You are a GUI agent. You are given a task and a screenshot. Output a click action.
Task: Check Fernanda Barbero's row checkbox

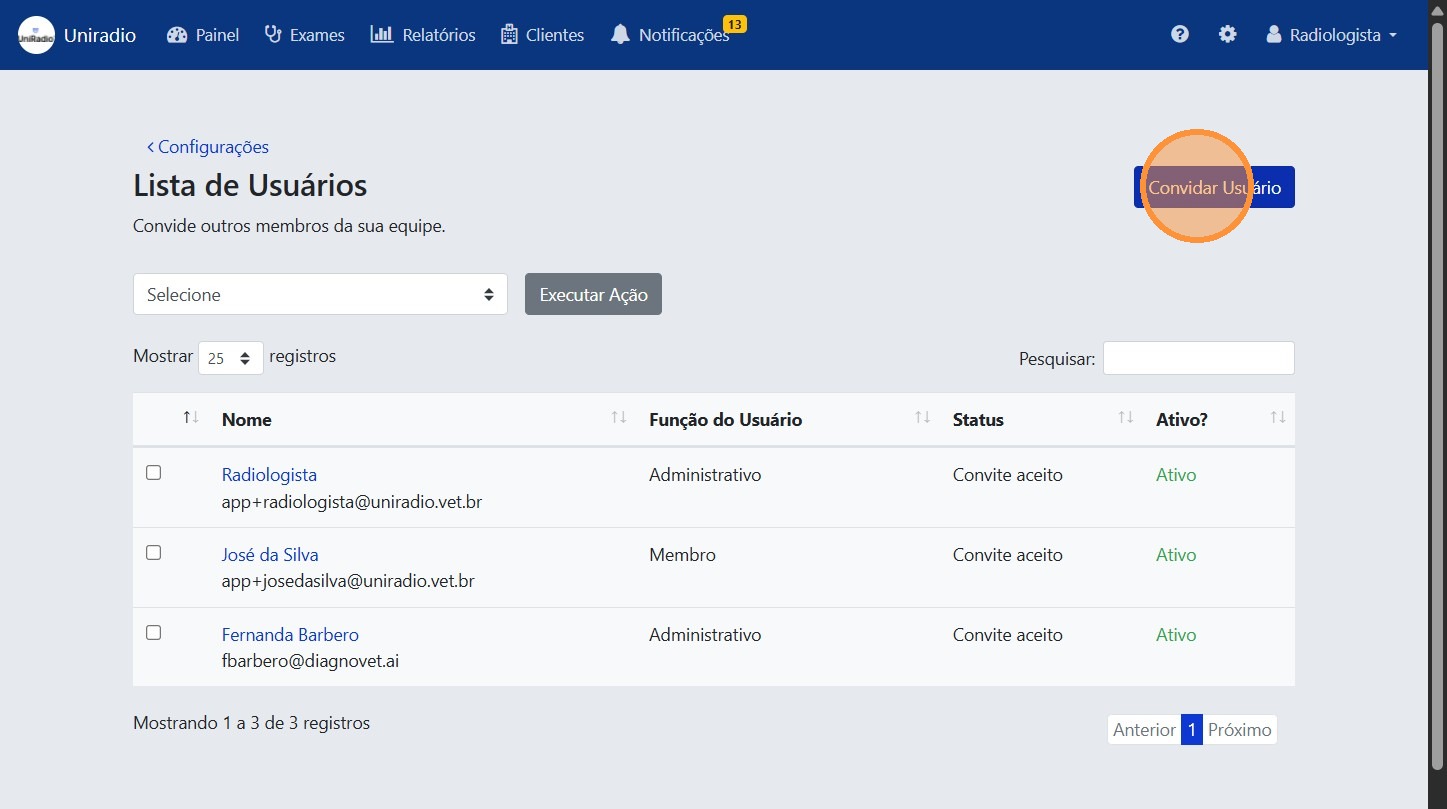click(153, 632)
